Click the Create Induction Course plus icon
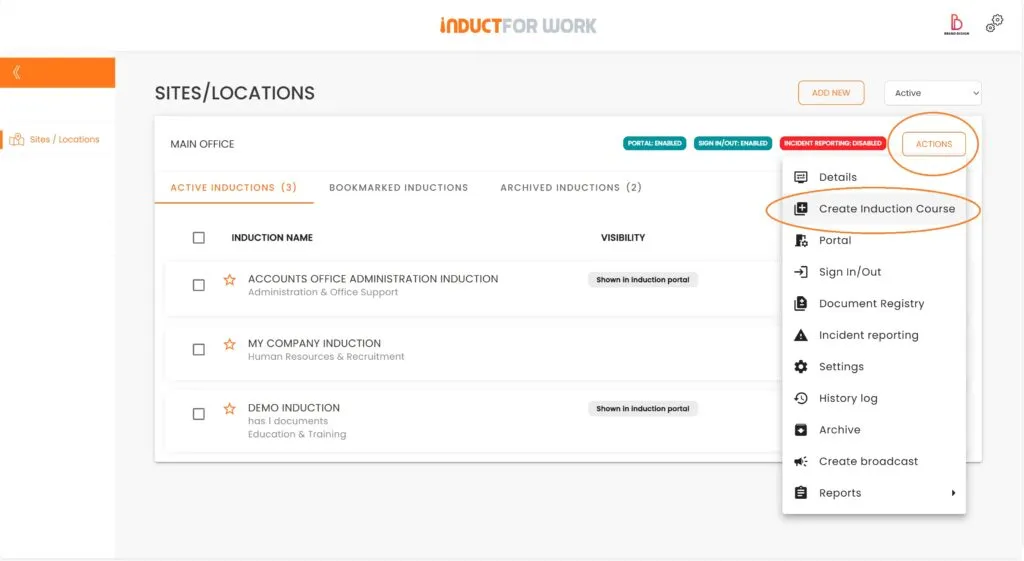This screenshot has height=561, width=1024. pyautogui.click(x=801, y=209)
